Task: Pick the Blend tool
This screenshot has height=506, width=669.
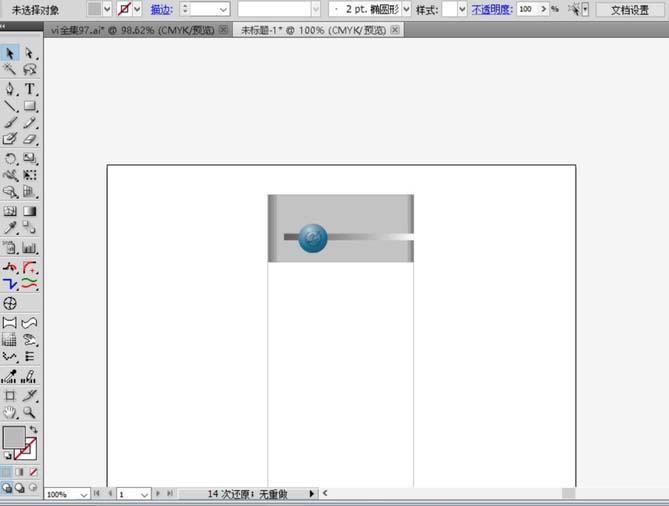Action: click(29, 228)
